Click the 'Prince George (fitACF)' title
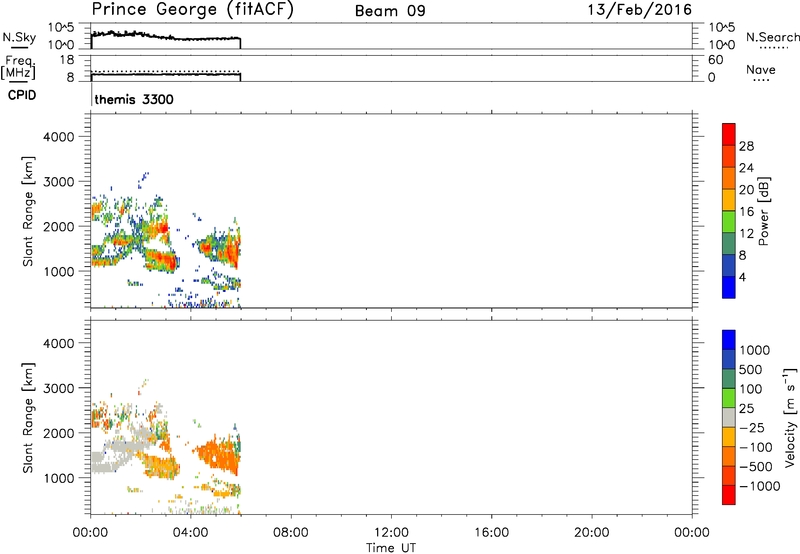Image resolution: width=800 pixels, height=554 pixels. click(192, 9)
